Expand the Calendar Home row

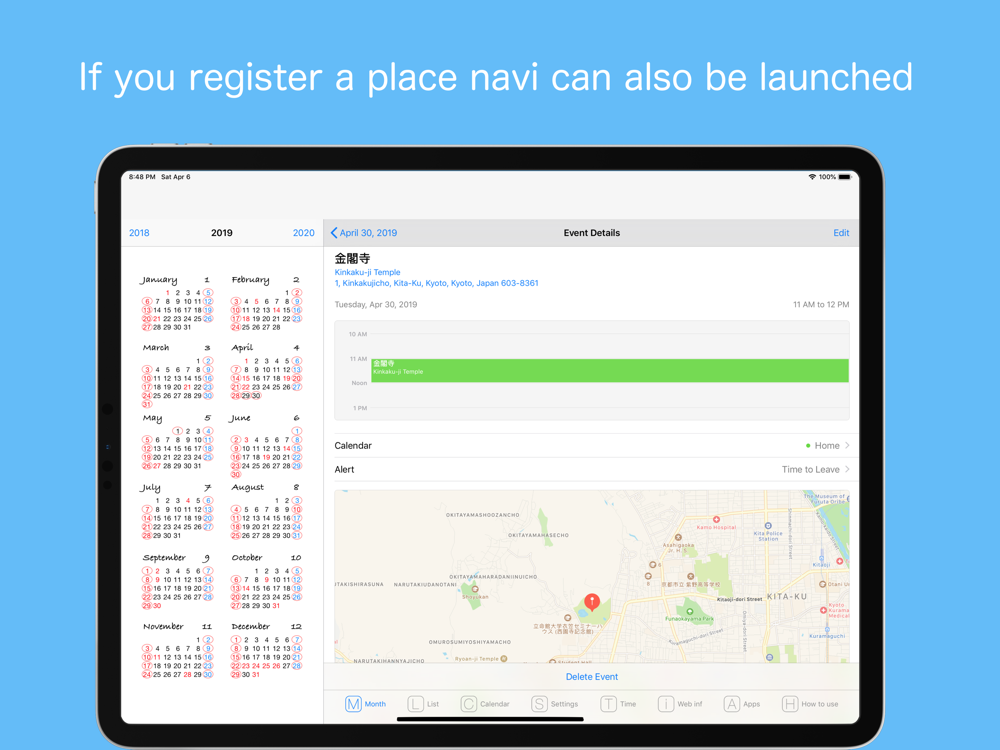coord(591,445)
